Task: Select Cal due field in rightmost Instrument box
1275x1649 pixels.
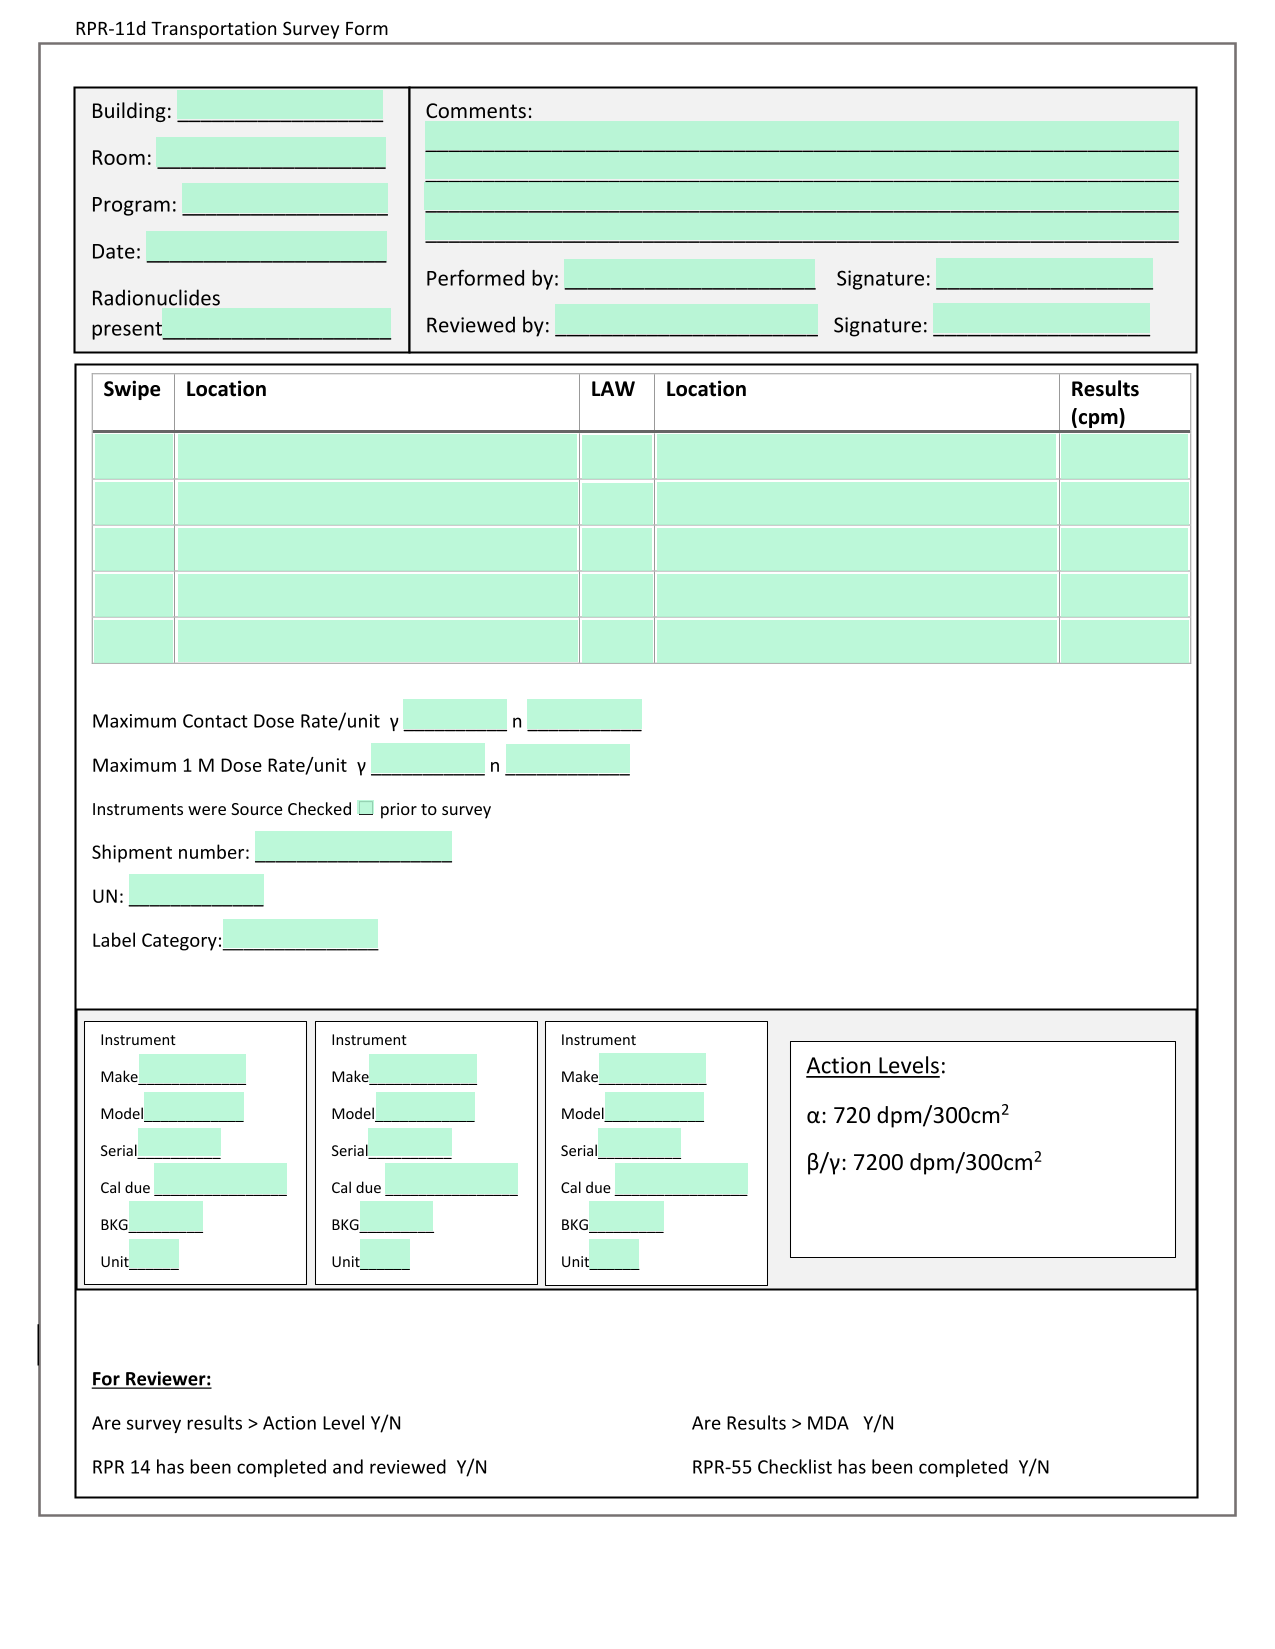Action: [681, 1180]
